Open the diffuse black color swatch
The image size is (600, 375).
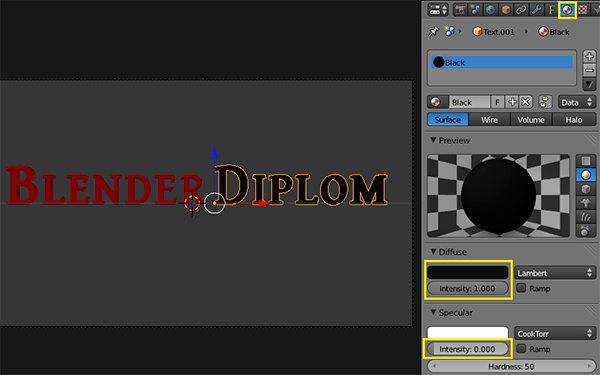coord(468,272)
